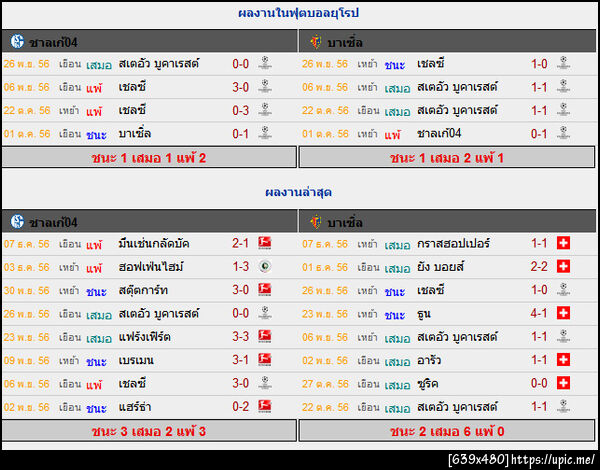Viewport: 600px width, 470px height.
Task: Click the team name สตุ๊ตการ์ท
Action: pyautogui.click(x=143, y=290)
